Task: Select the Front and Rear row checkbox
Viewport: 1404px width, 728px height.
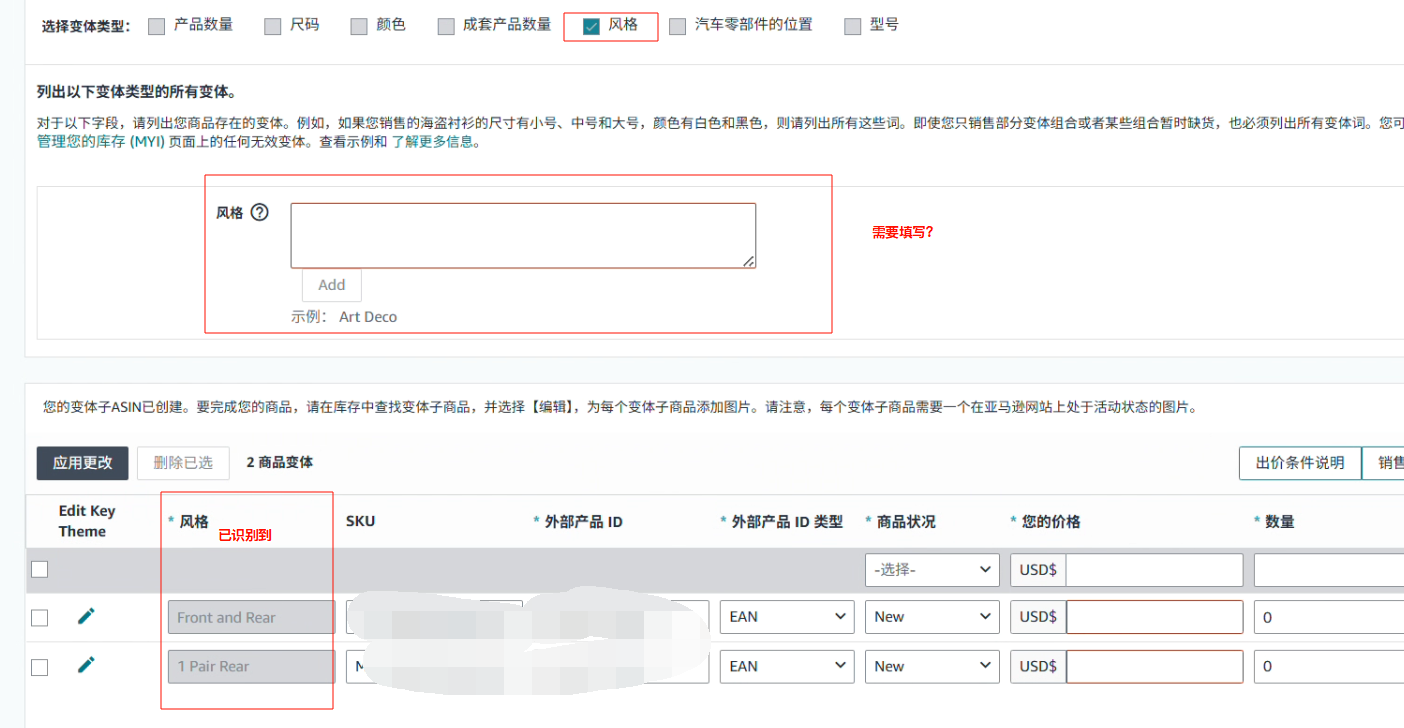Action: (x=39, y=617)
